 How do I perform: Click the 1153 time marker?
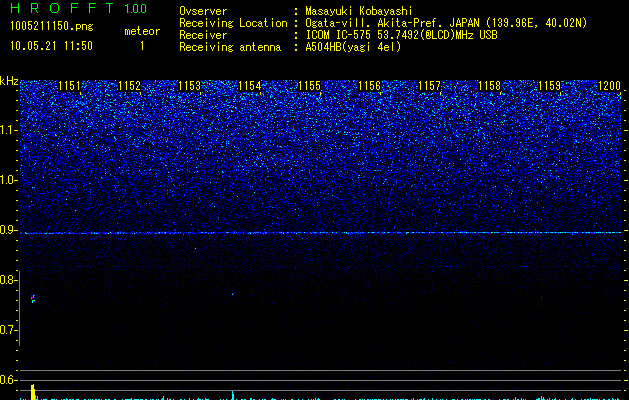pos(189,86)
